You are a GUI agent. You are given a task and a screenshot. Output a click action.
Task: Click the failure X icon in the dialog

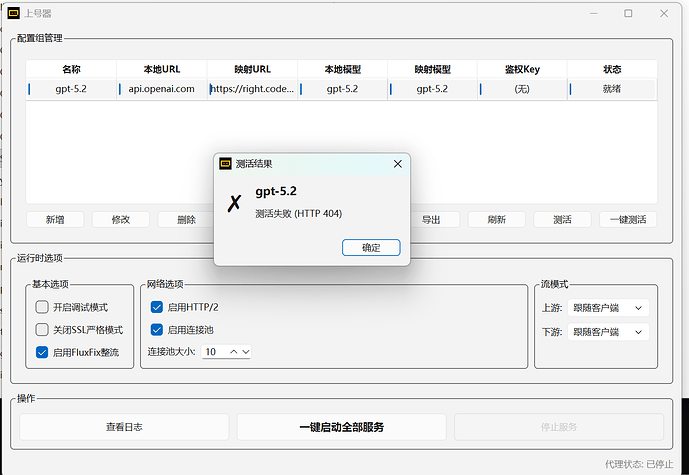click(x=234, y=203)
